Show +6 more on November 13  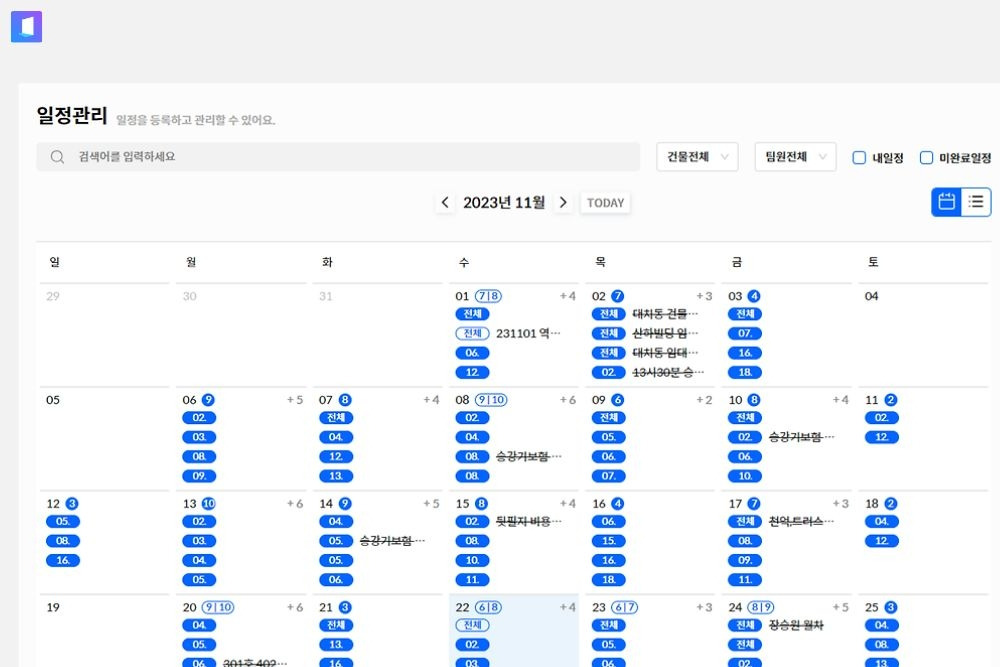[x=295, y=504]
